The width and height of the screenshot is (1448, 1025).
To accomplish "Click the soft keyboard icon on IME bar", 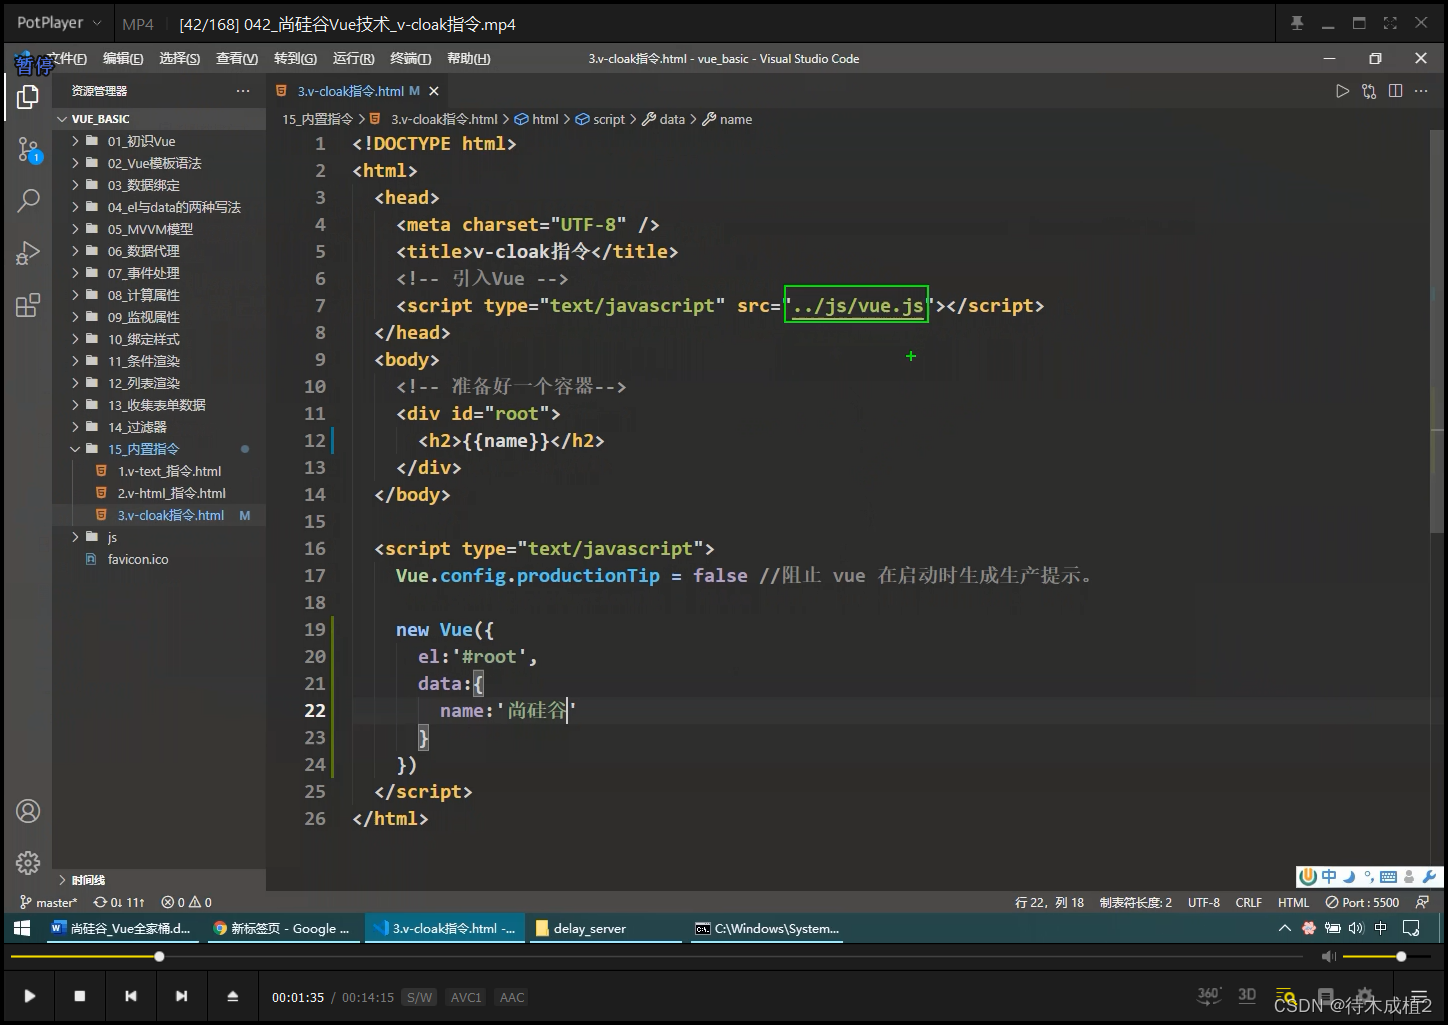I will [x=1388, y=877].
